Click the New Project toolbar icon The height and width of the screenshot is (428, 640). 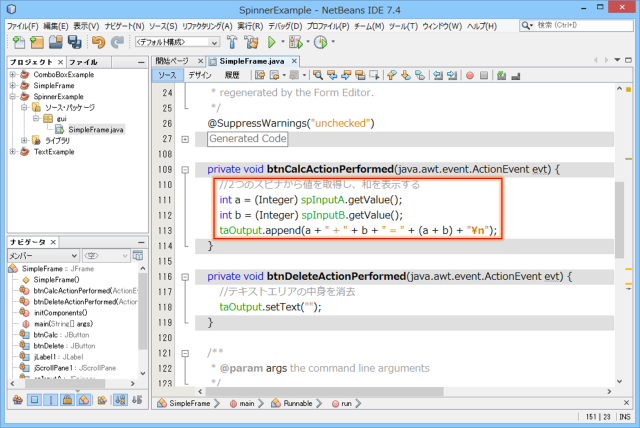(x=37, y=42)
